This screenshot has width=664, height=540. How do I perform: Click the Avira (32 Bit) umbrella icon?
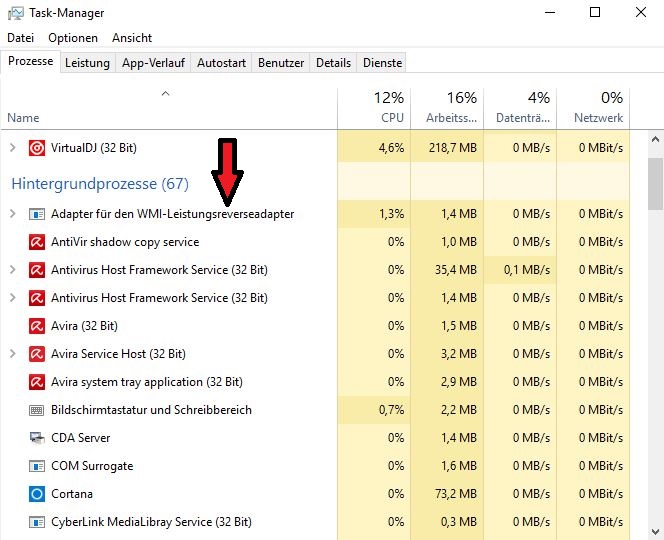(x=37, y=326)
